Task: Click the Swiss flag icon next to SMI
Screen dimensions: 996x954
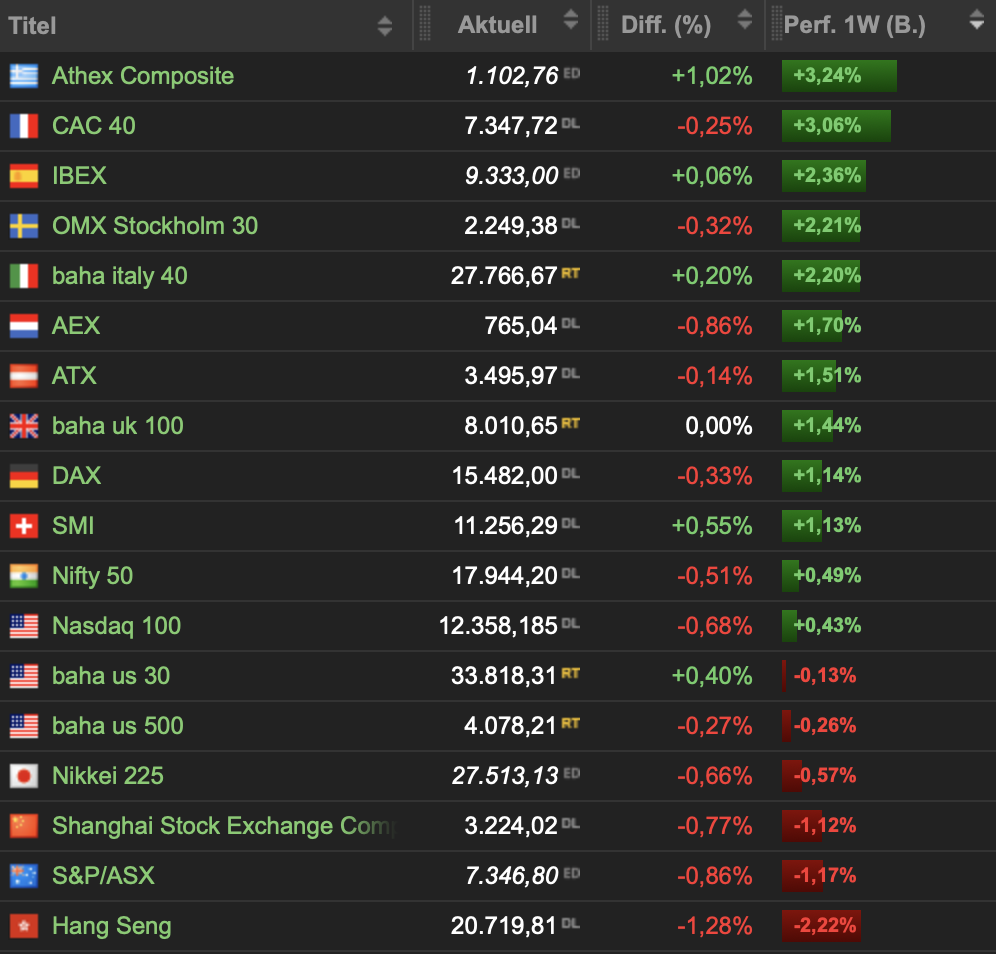Action: point(24,526)
